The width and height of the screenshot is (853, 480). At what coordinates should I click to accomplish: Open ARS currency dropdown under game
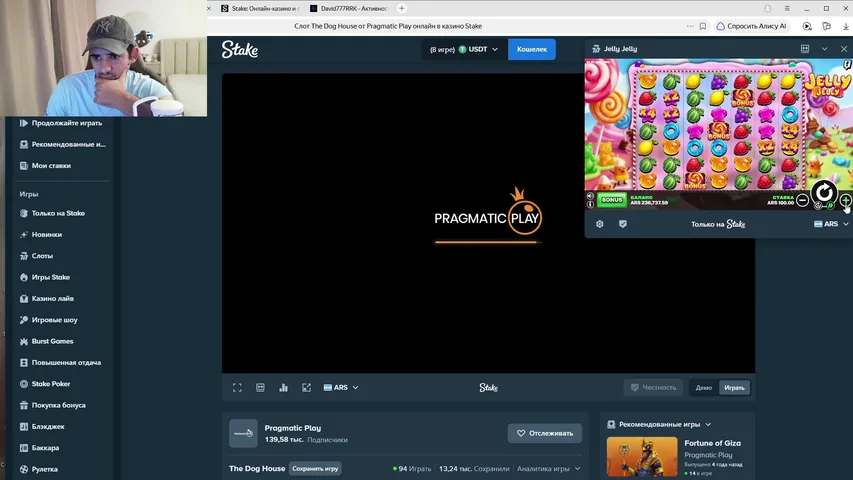pyautogui.click(x=341, y=387)
